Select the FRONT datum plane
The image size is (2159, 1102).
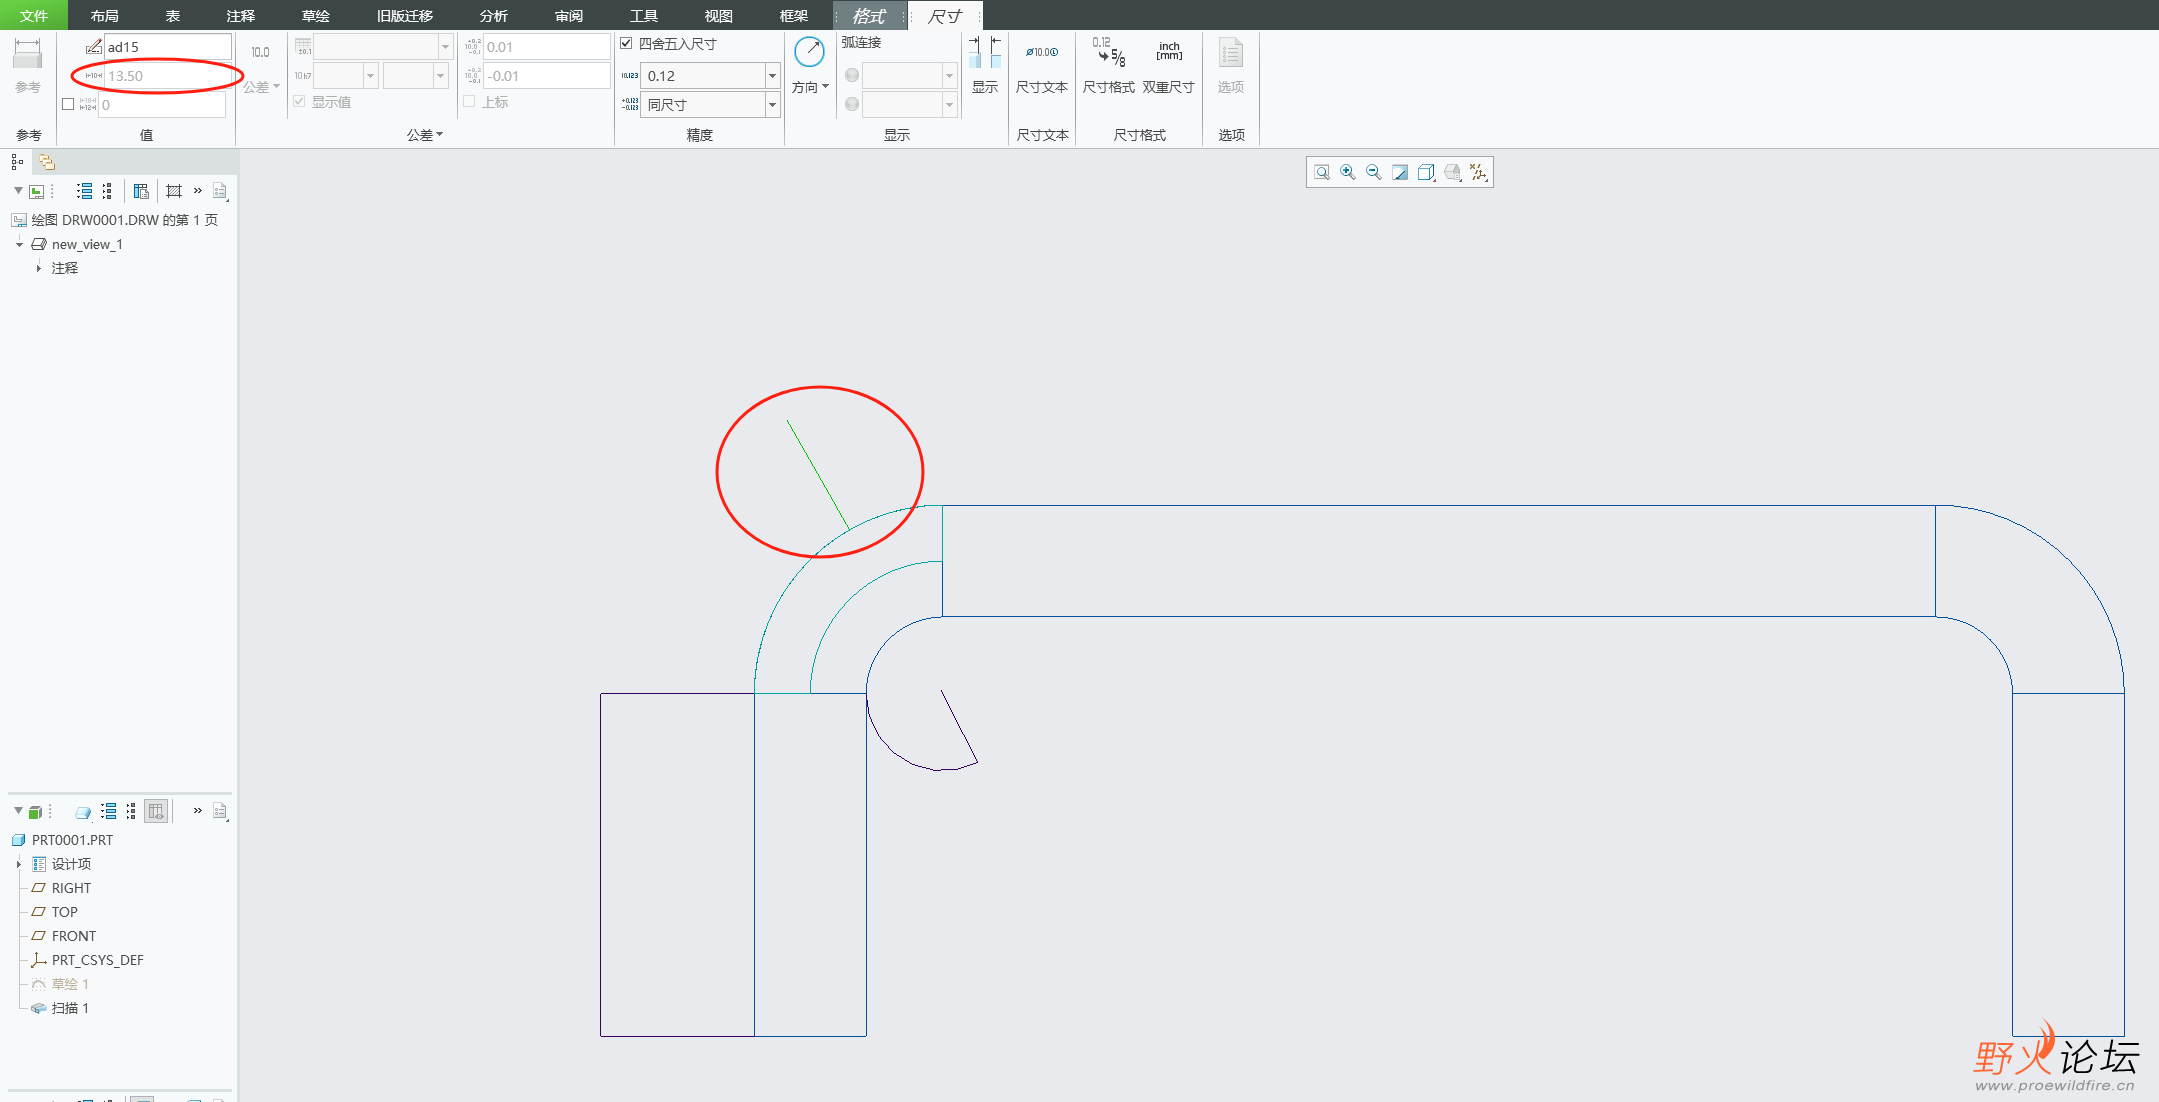pos(74,936)
